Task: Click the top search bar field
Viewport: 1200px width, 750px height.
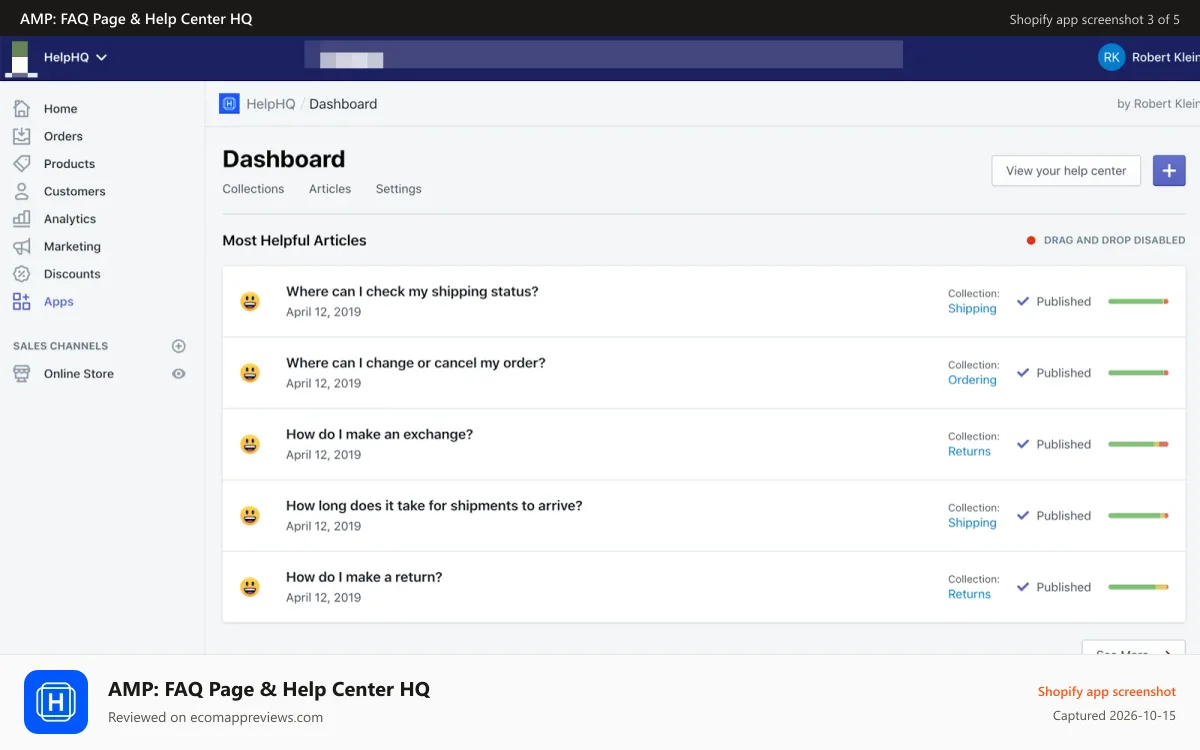Action: click(x=603, y=54)
